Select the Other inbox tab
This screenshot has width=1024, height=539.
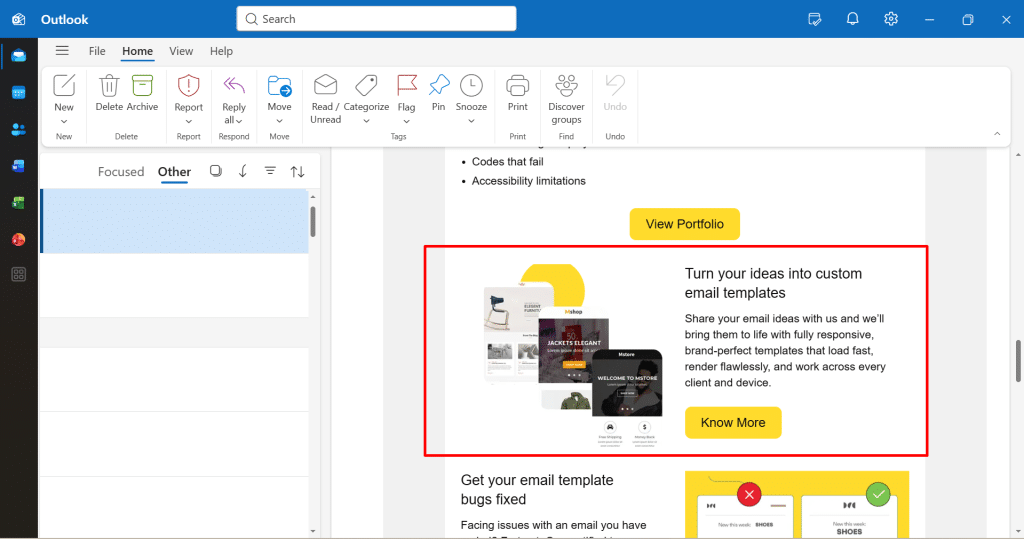(174, 172)
